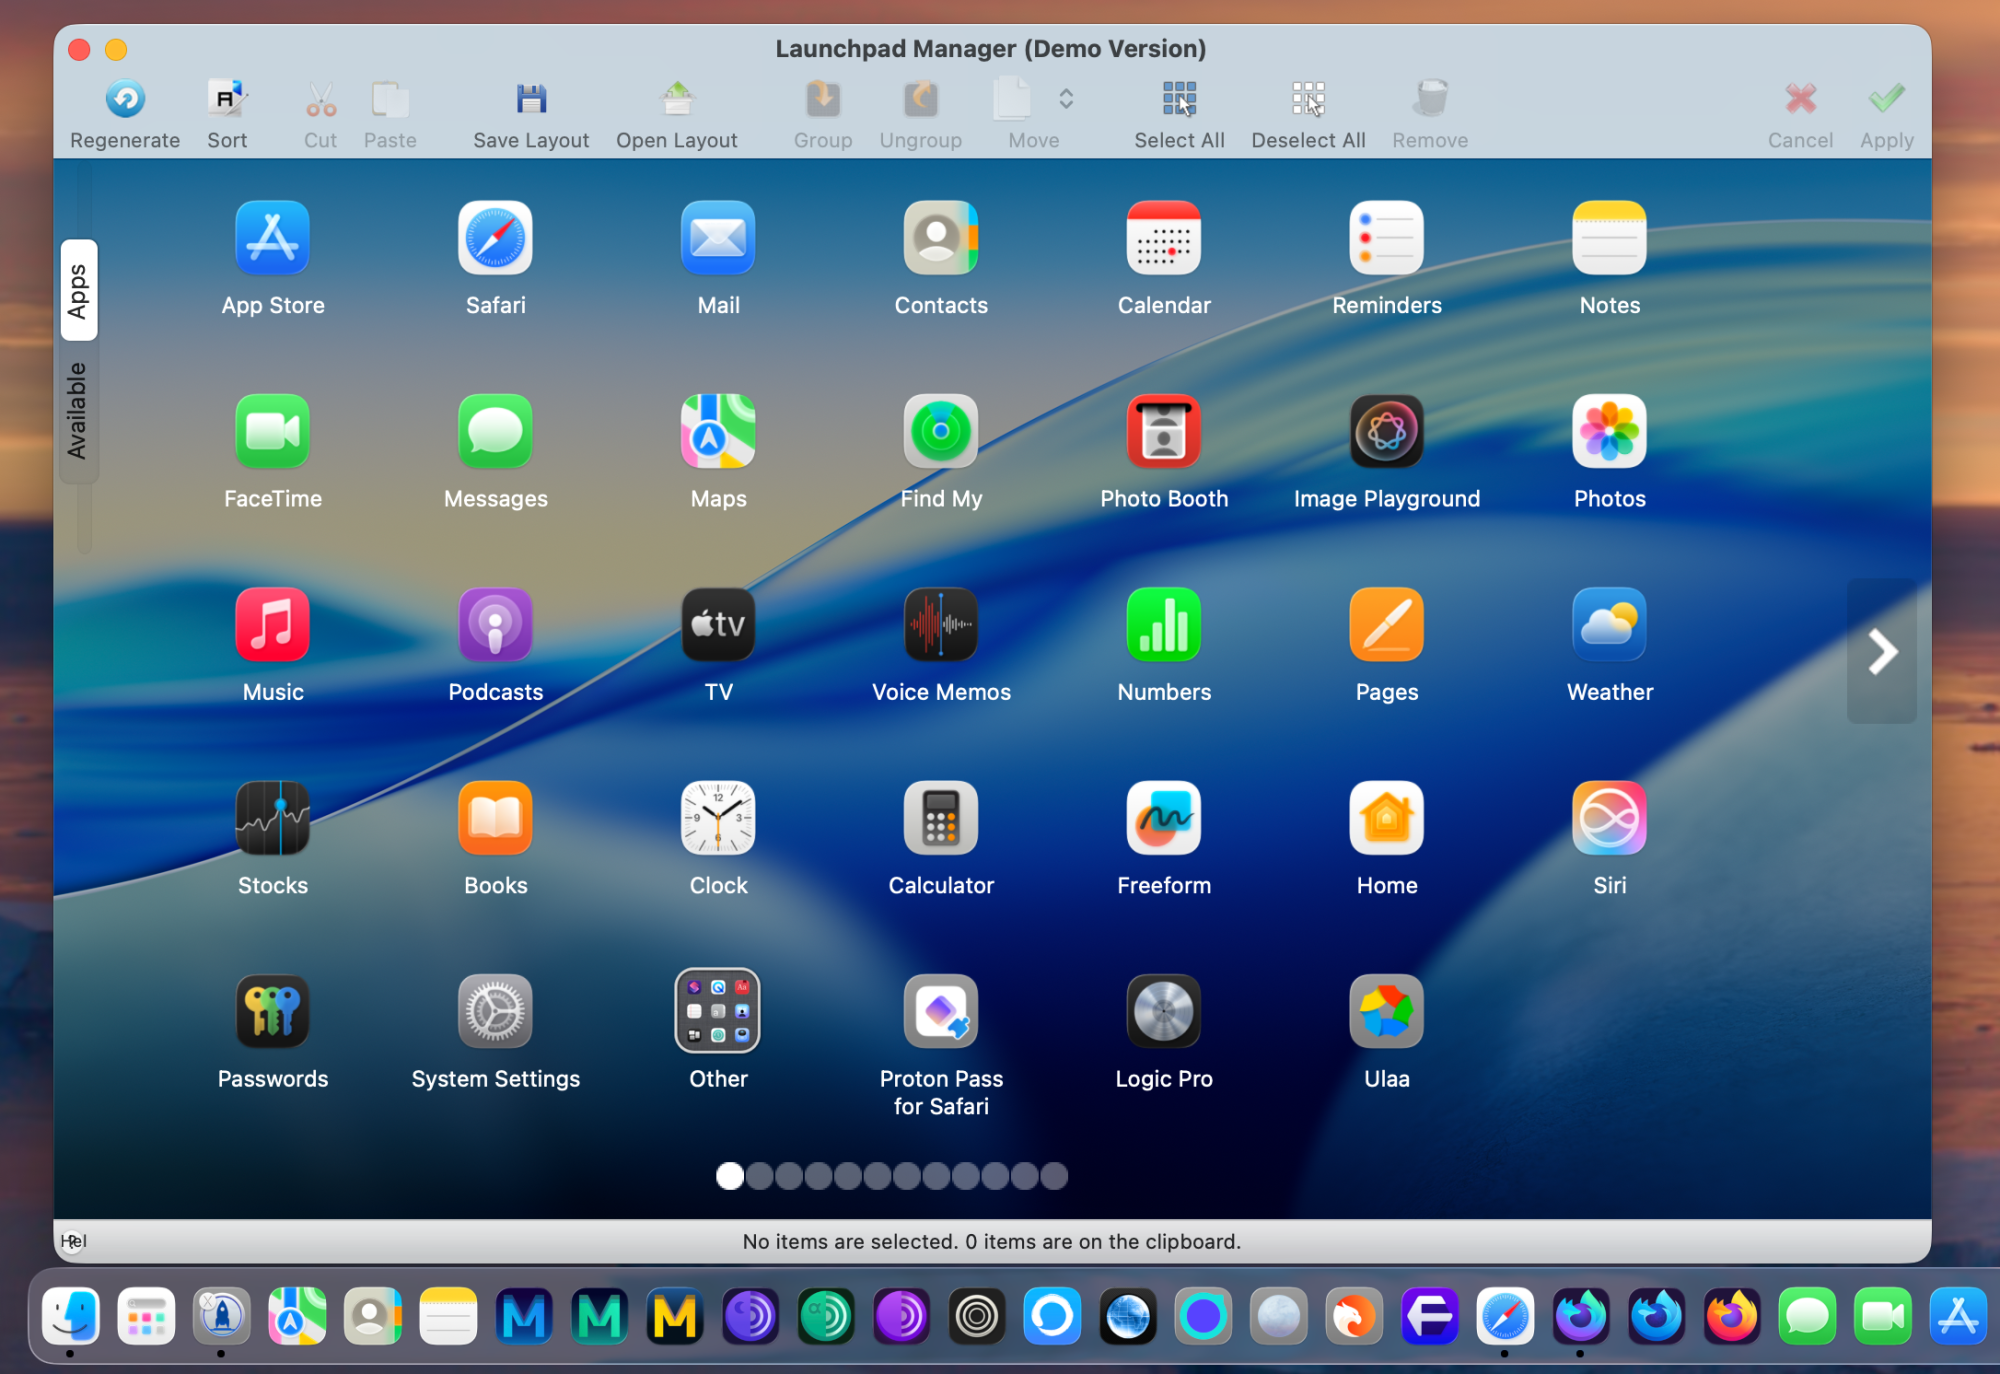Go to next page with right chevron
2000x1374 pixels.
tap(1882, 652)
